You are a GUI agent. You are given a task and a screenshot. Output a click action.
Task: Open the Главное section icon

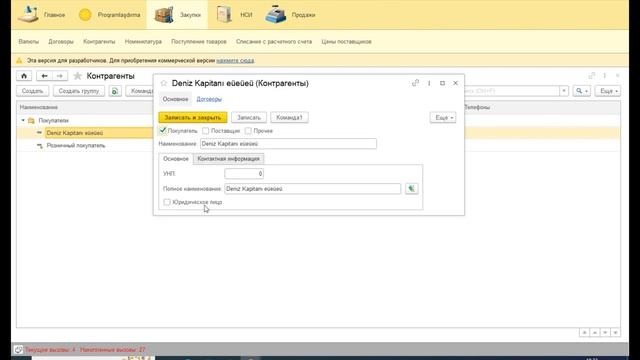[x=28, y=14]
